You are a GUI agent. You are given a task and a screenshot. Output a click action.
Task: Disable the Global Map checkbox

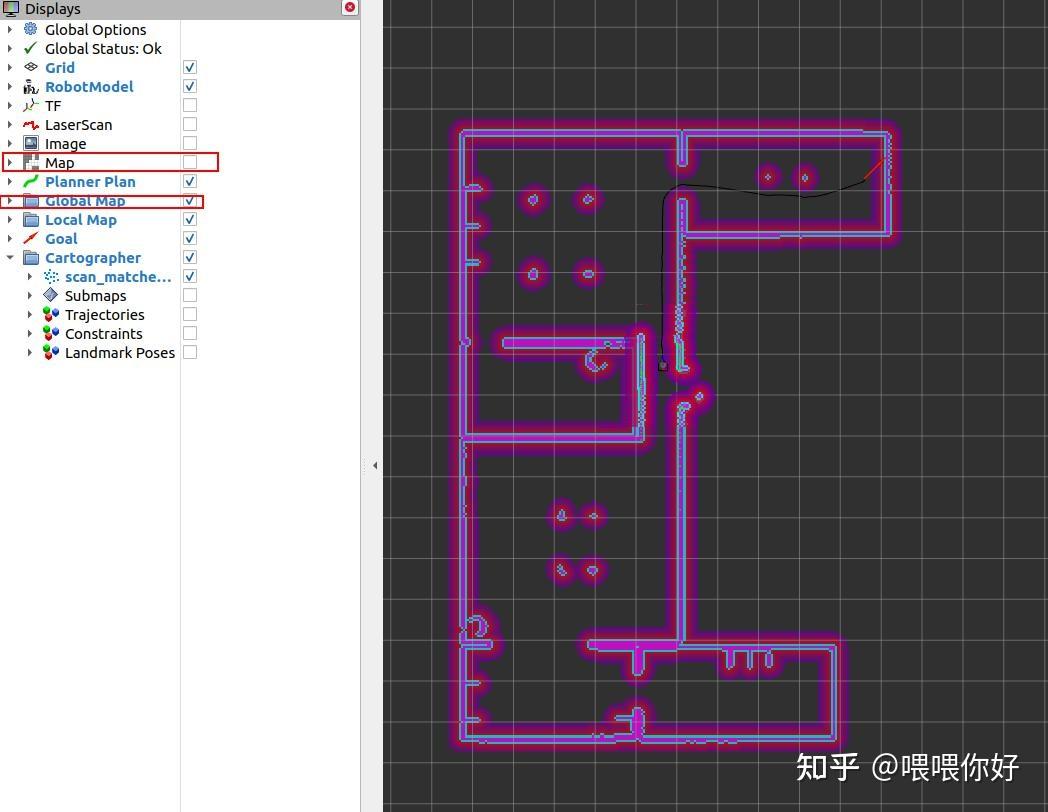[189, 200]
